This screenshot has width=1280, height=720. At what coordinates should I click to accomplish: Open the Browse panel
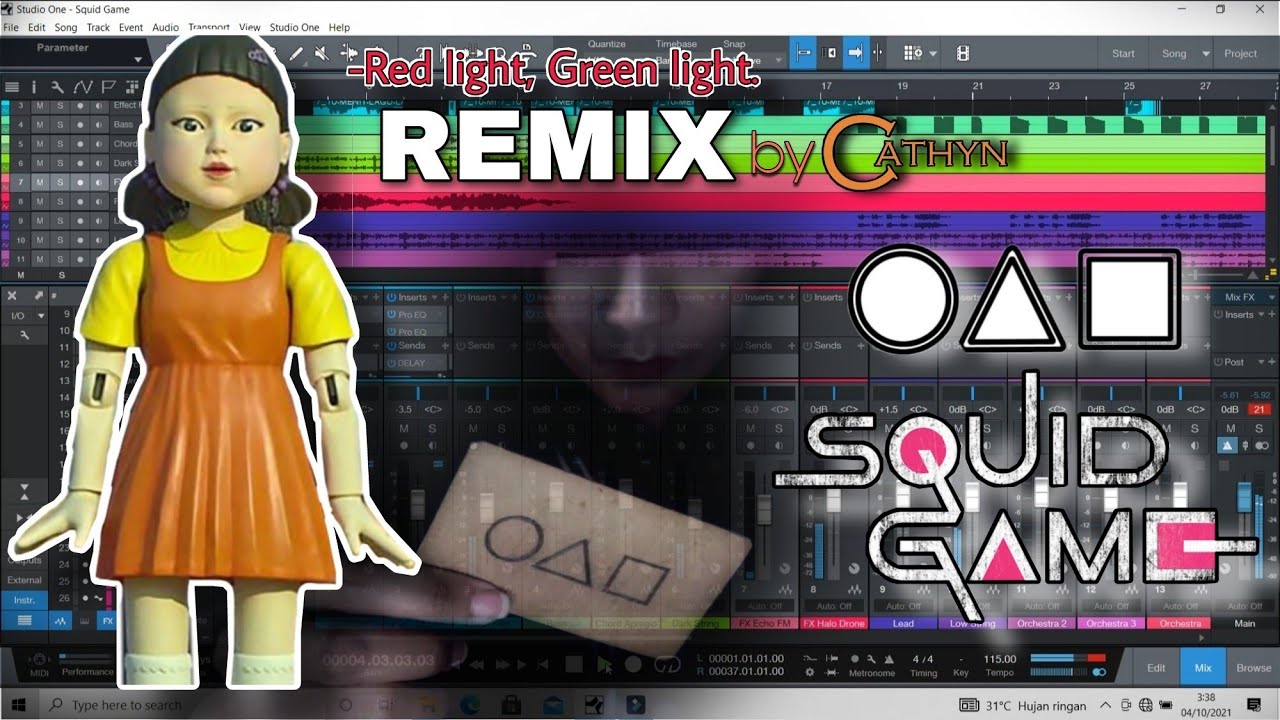tap(1254, 667)
